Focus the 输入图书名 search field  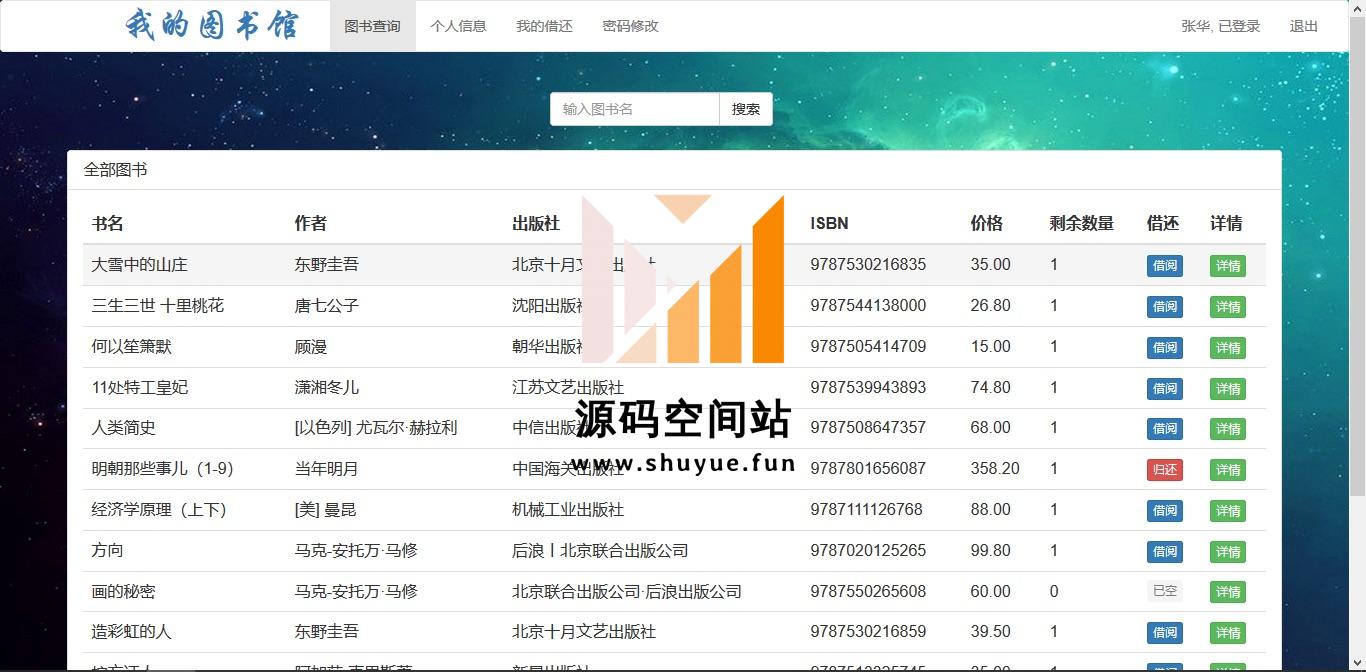click(x=634, y=109)
